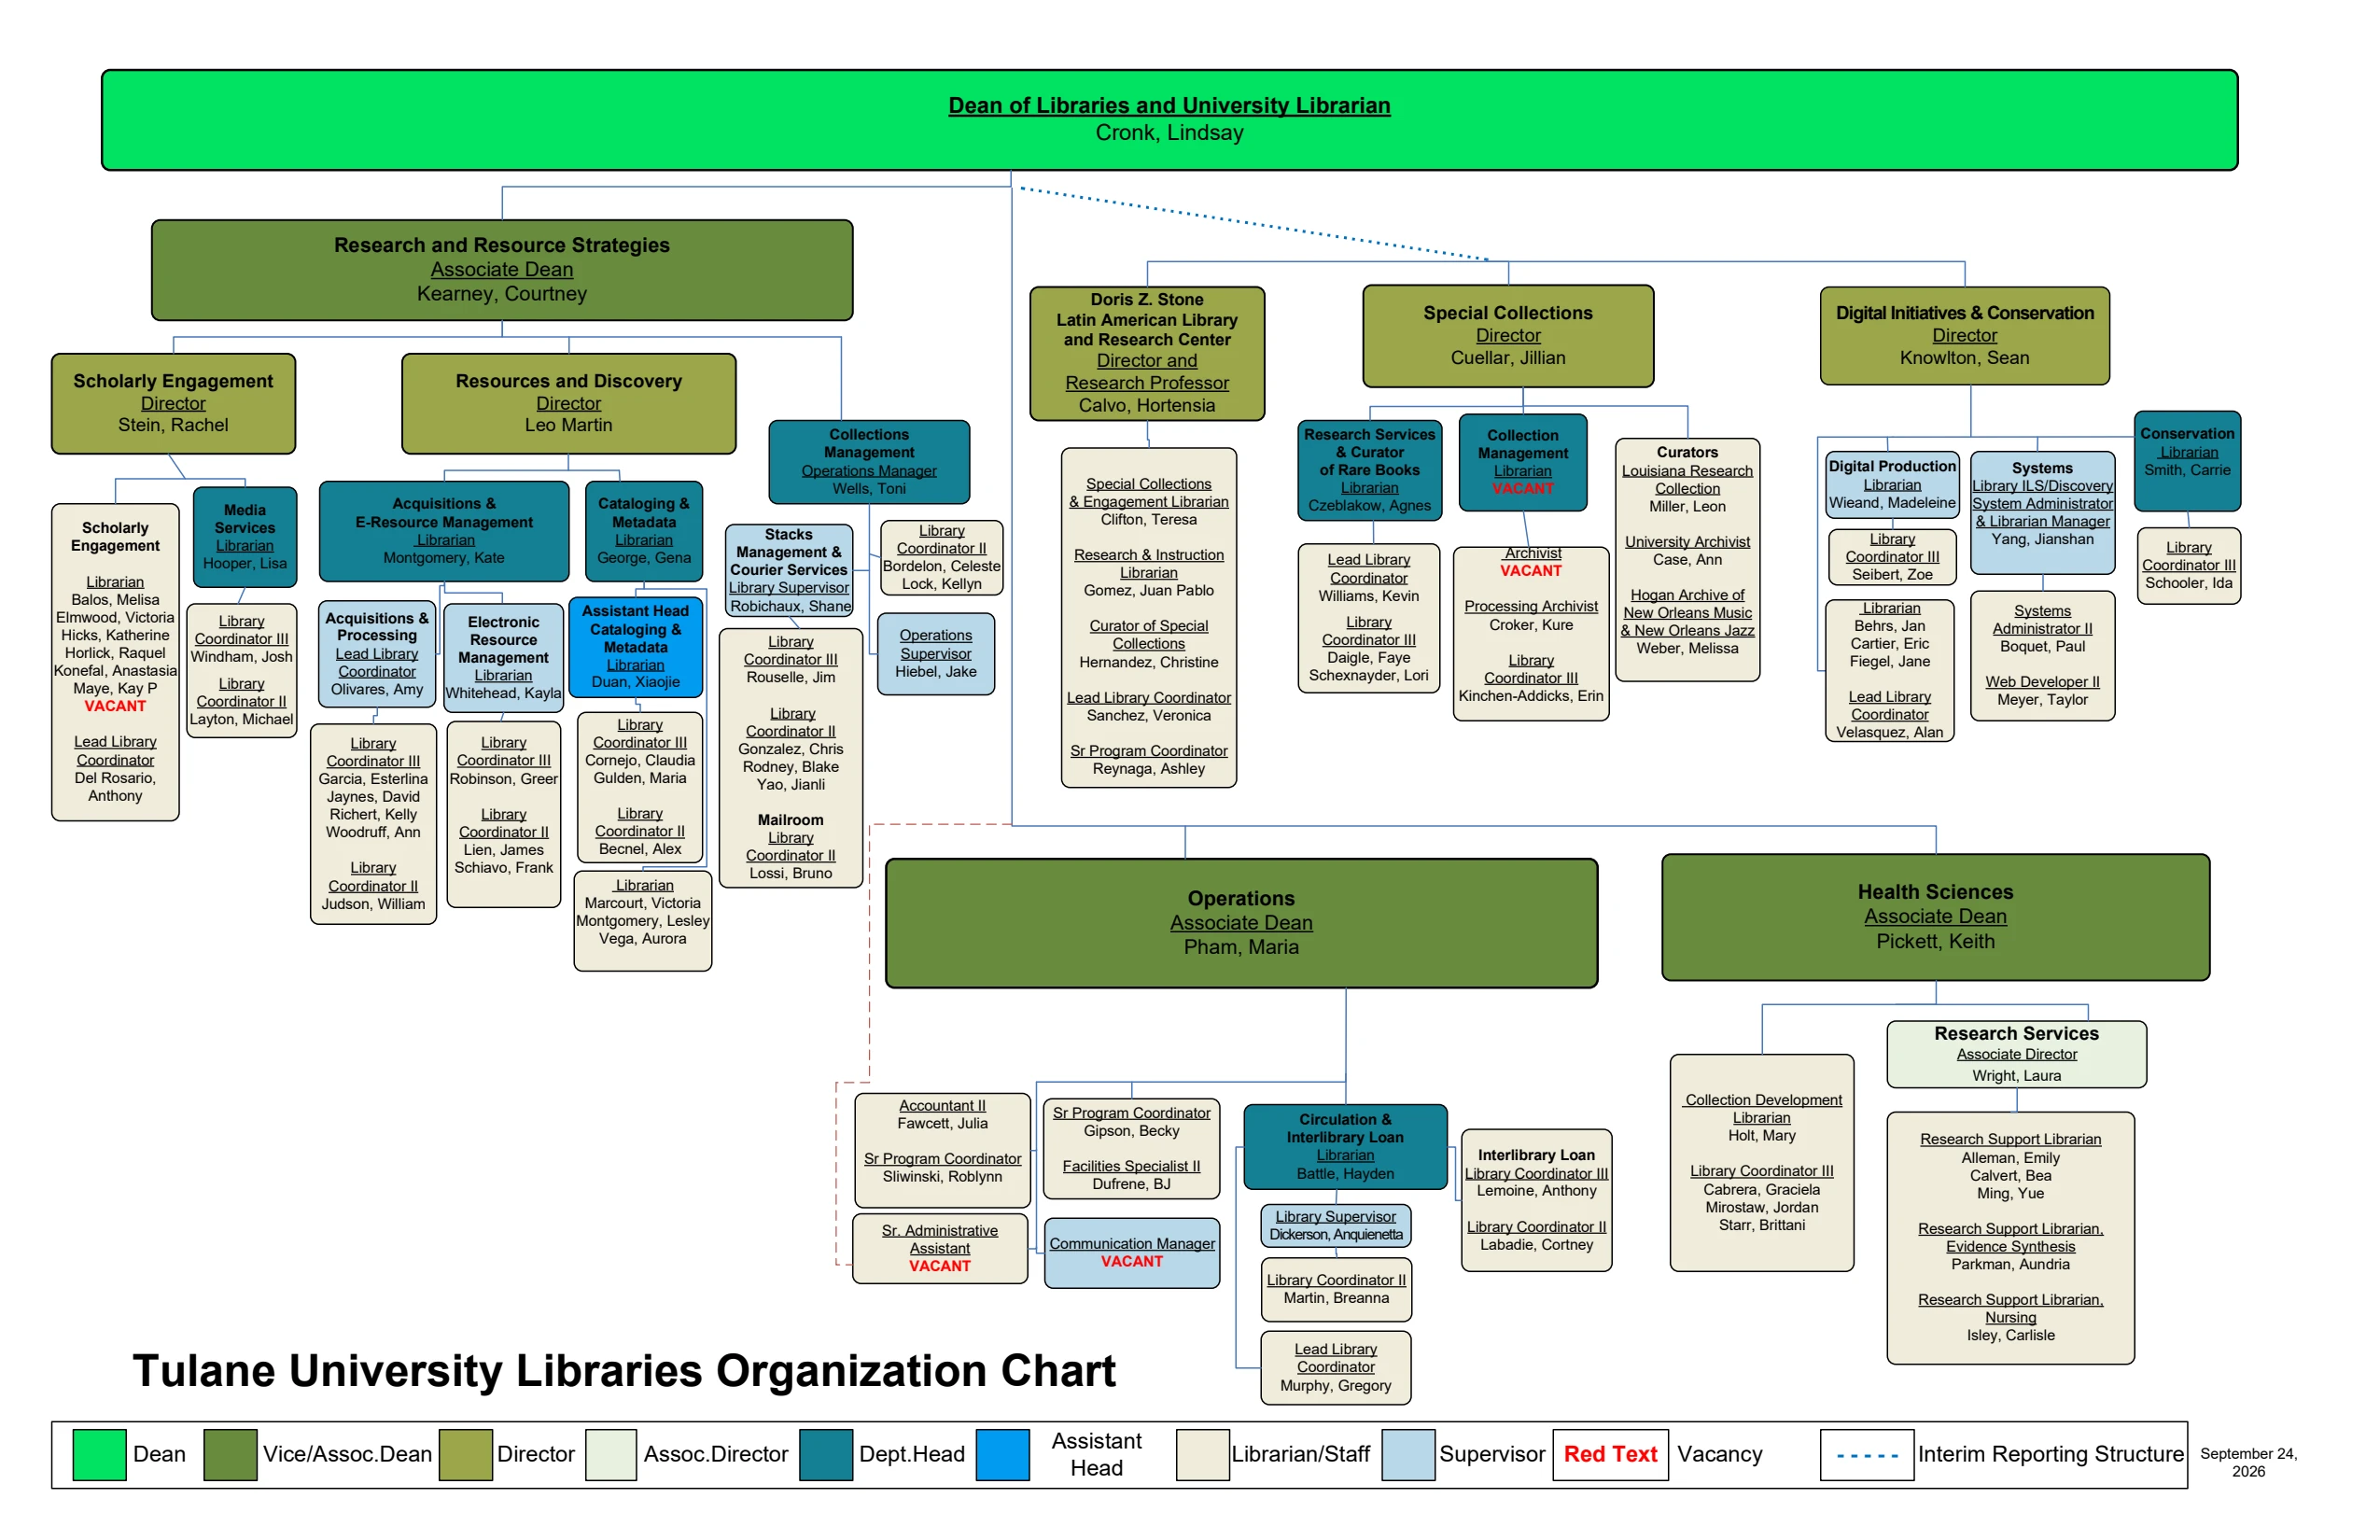Select the Electronic Resource Management Librarian box
Screen dimensions: 2380x1540
(x=504, y=657)
